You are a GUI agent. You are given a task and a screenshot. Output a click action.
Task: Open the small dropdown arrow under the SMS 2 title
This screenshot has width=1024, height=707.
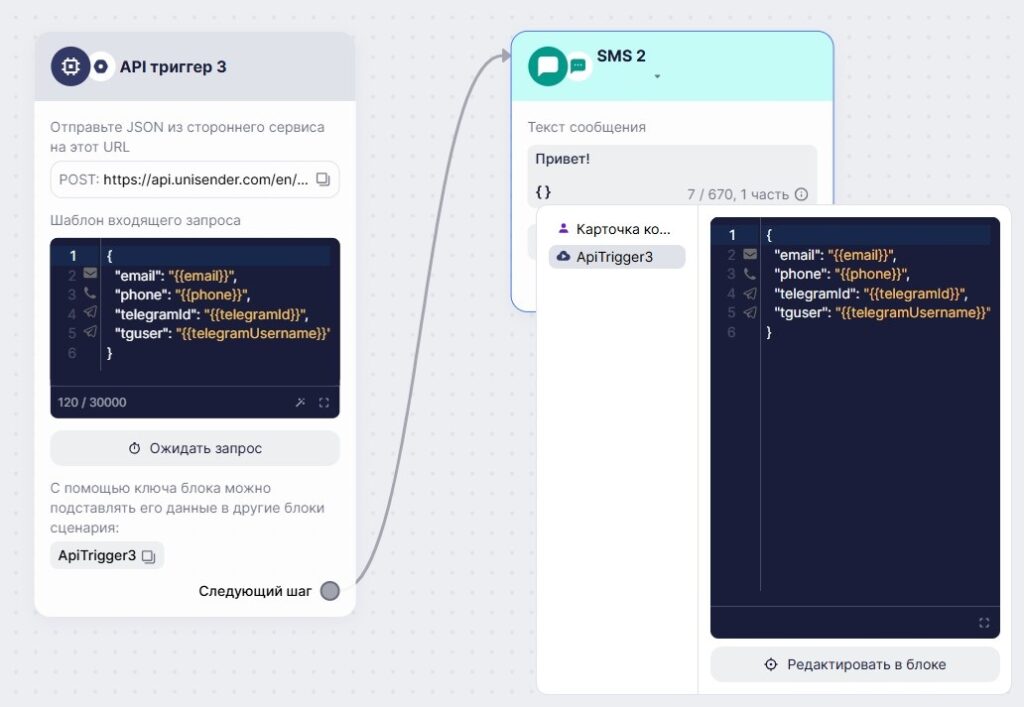point(657,77)
